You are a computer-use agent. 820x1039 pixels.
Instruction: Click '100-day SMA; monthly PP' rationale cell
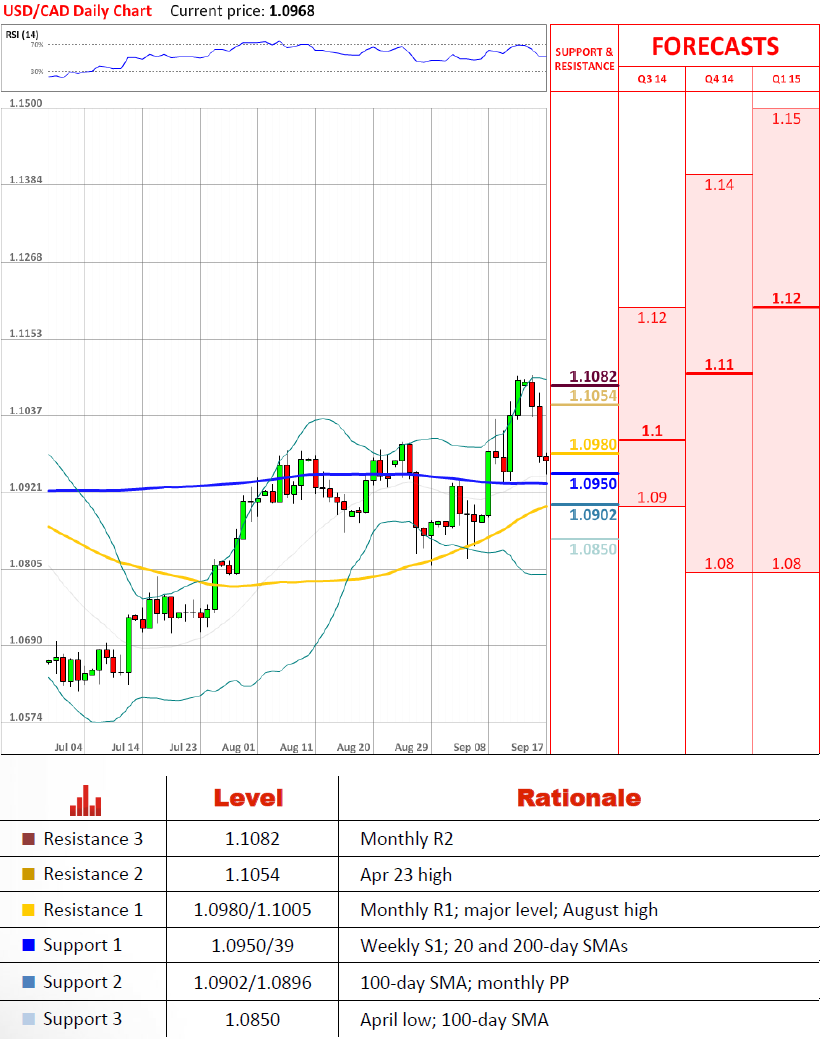click(464, 983)
